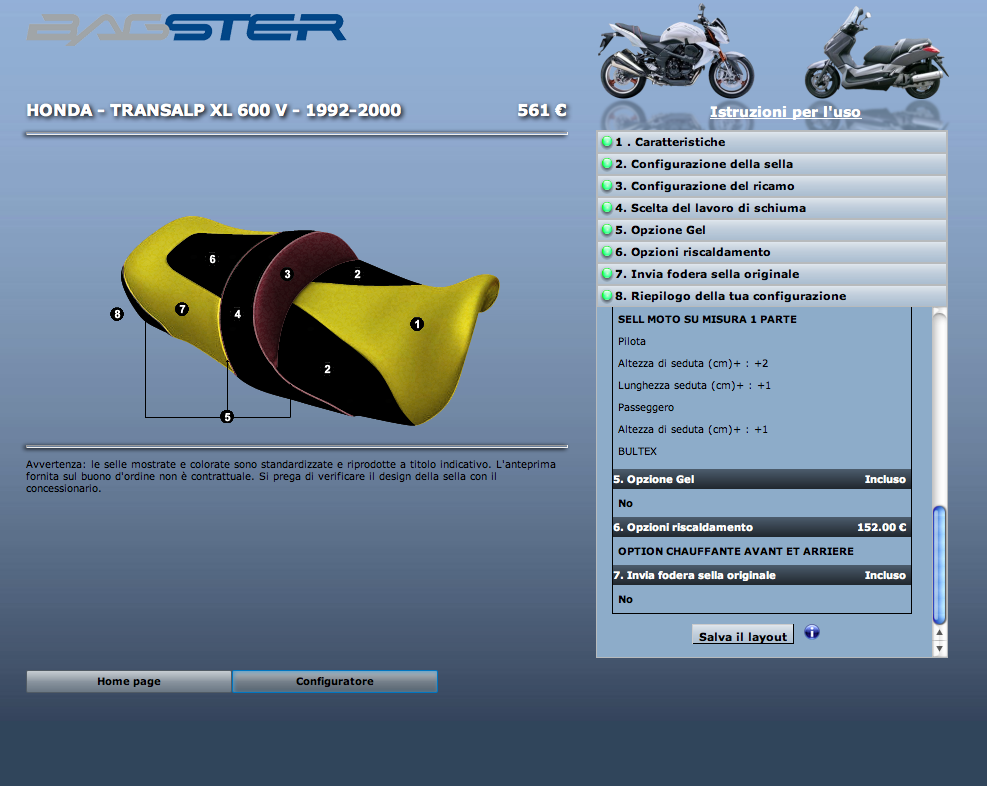Click the SELL MOTO SU MISURA 1 PARTE line
The image size is (987, 786).
(707, 319)
